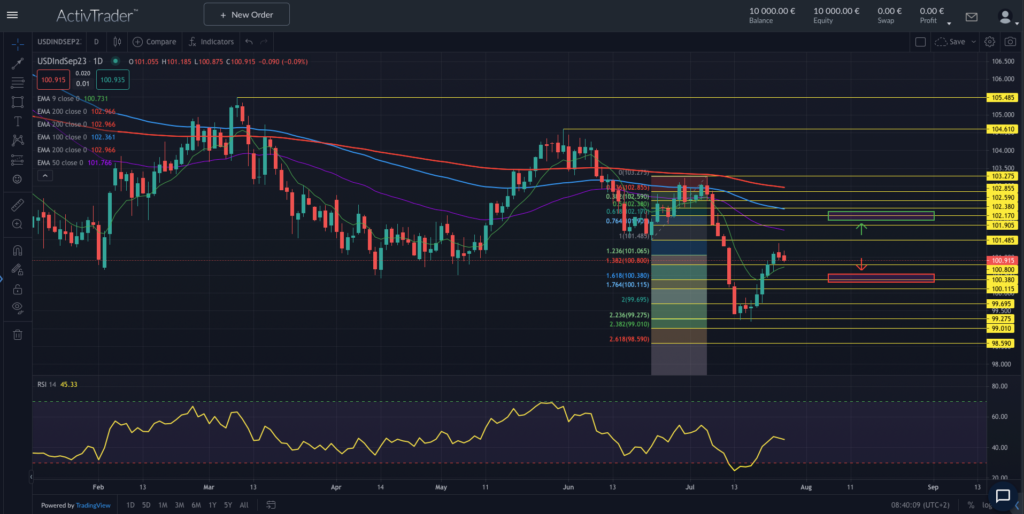Open the TradingView link
Screen dimensions: 1024x514
pos(93,505)
